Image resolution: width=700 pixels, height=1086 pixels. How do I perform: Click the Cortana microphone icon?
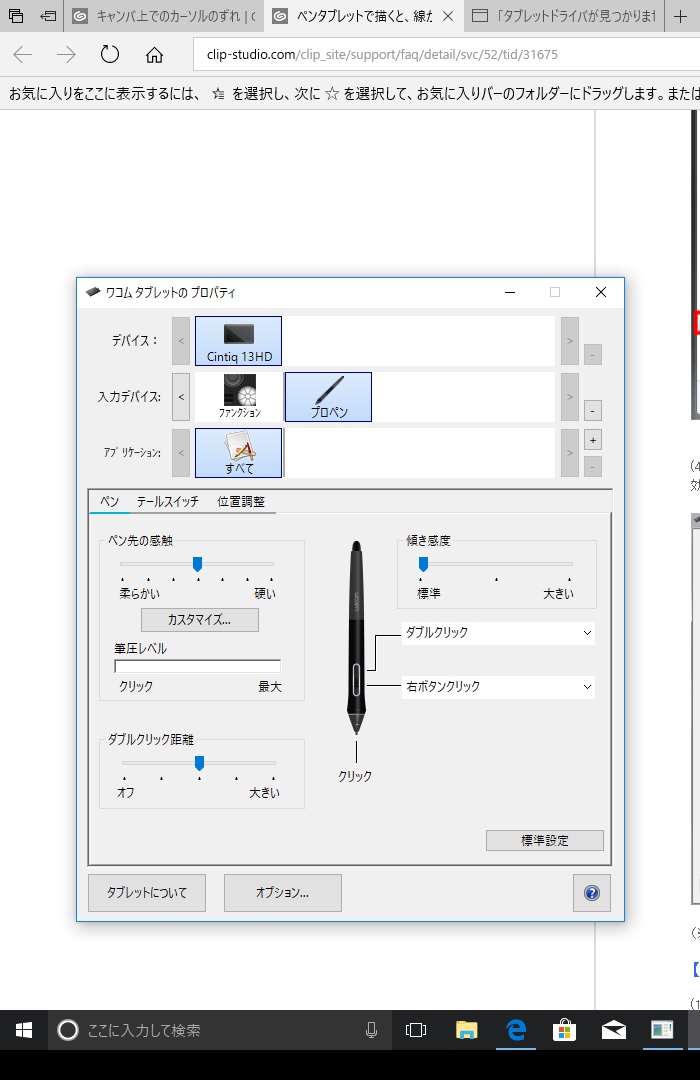point(371,1031)
